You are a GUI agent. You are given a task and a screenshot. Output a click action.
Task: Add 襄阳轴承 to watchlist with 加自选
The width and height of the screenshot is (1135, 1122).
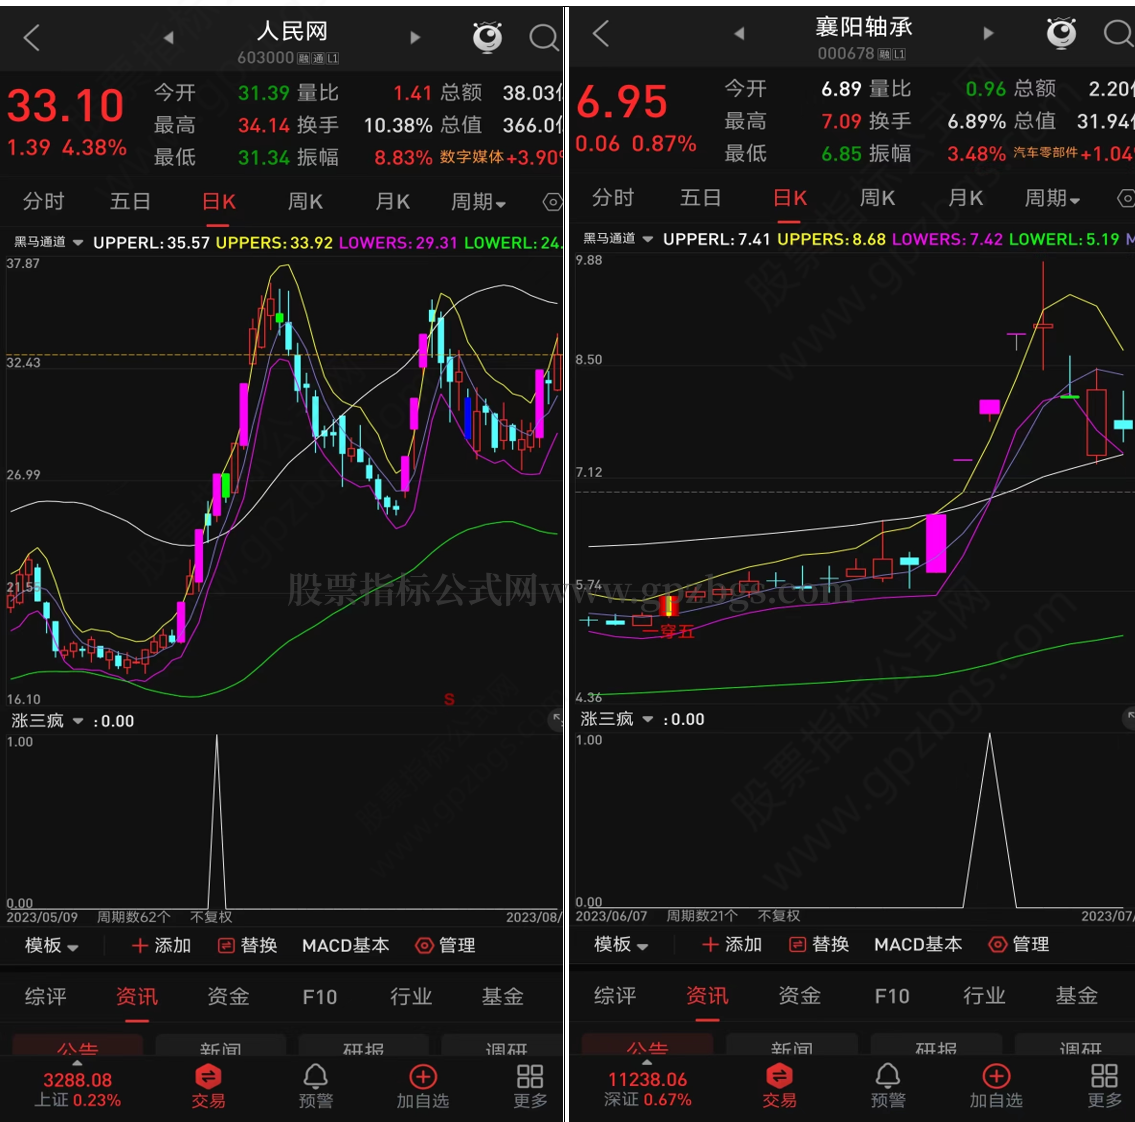pos(996,1086)
